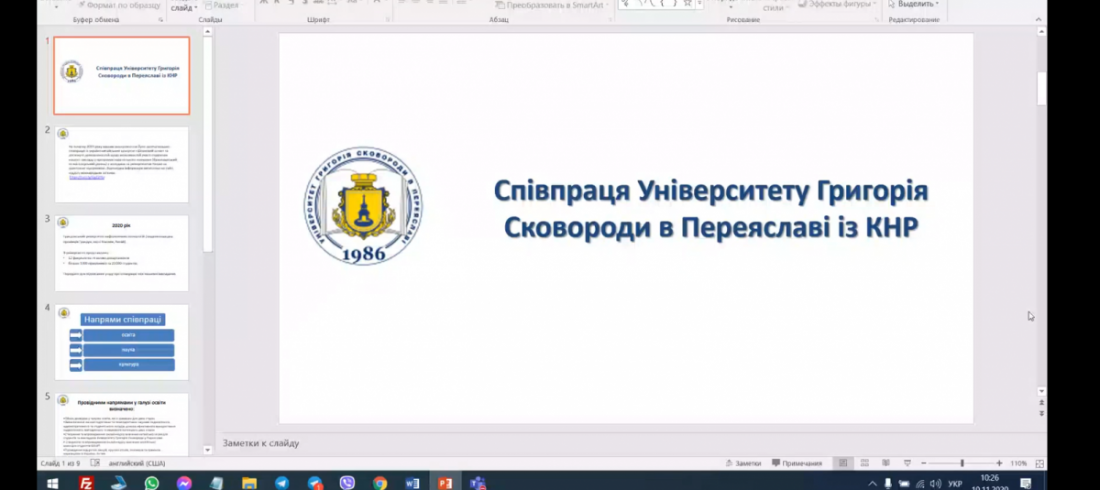The height and width of the screenshot is (490, 1100).
Task: Click the university emblem image on the slide
Action: point(363,206)
